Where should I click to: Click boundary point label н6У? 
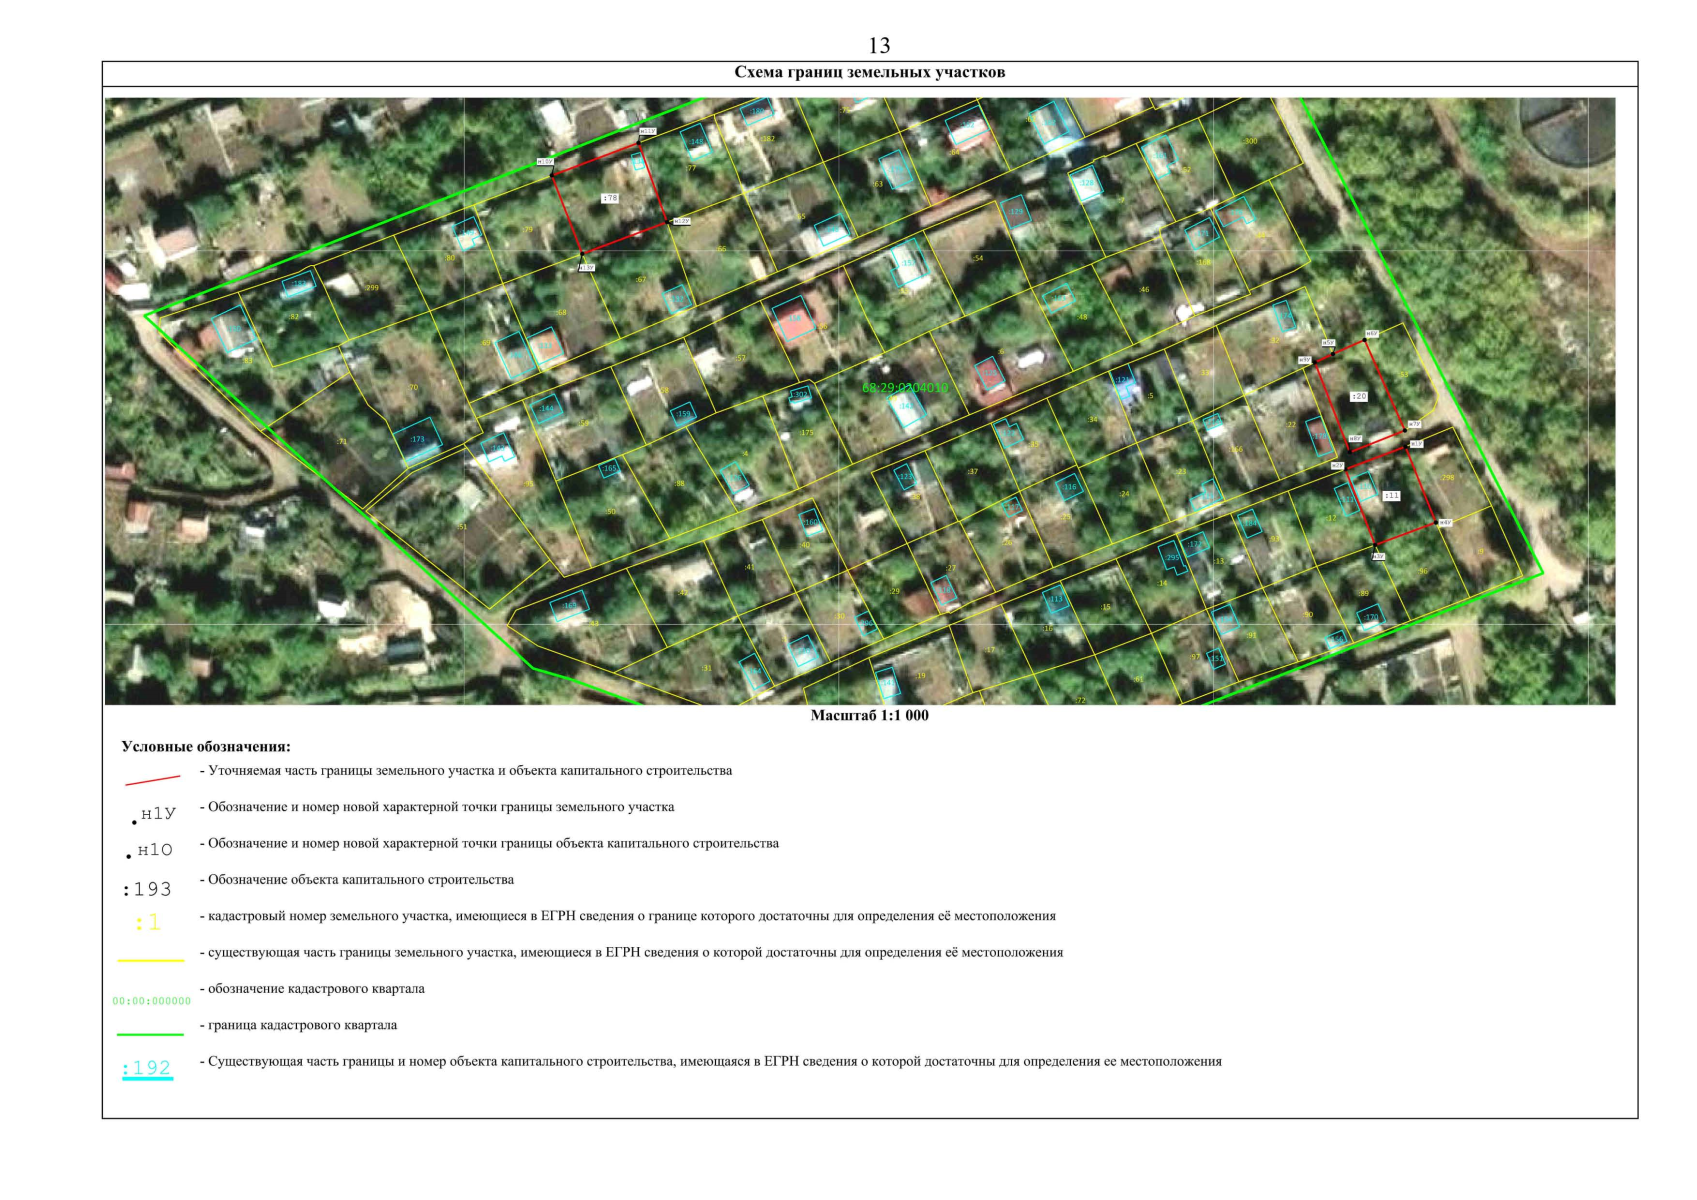coord(1372,334)
